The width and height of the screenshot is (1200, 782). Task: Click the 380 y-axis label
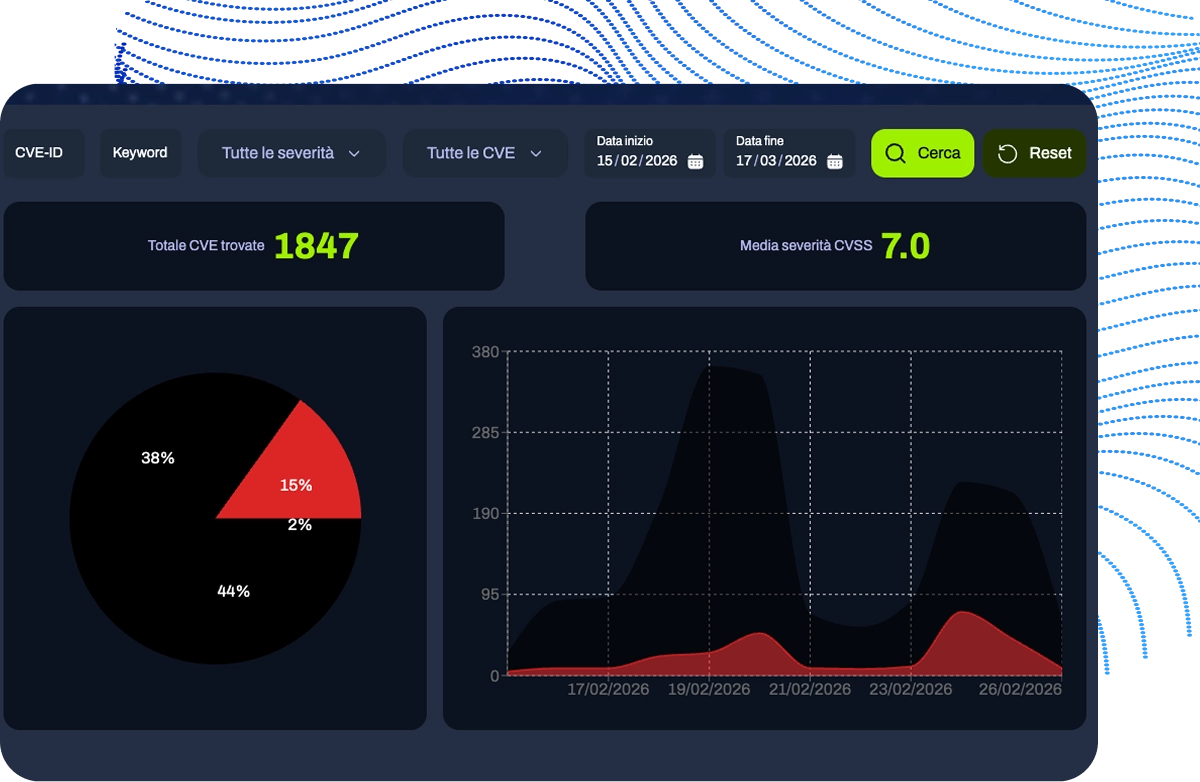485,352
